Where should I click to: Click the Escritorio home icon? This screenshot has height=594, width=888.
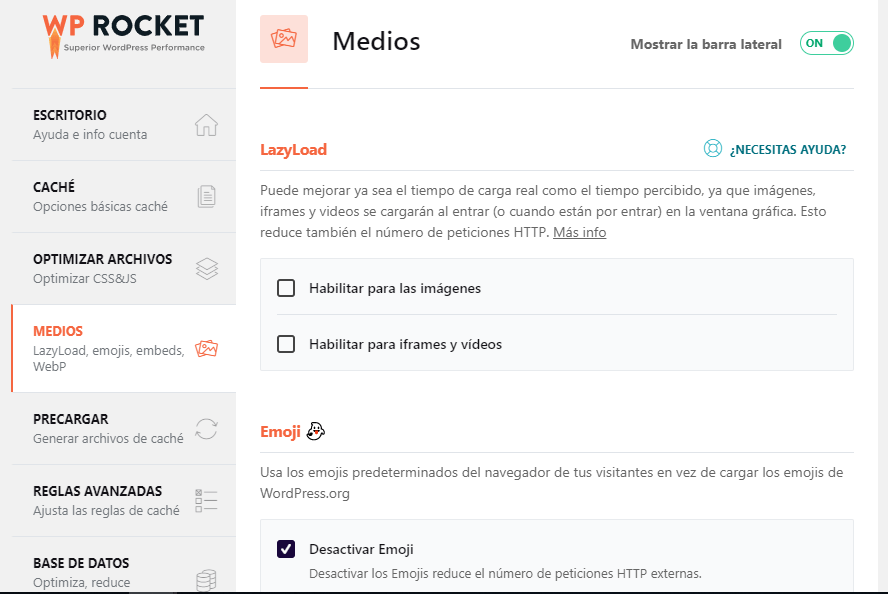[x=206, y=125]
